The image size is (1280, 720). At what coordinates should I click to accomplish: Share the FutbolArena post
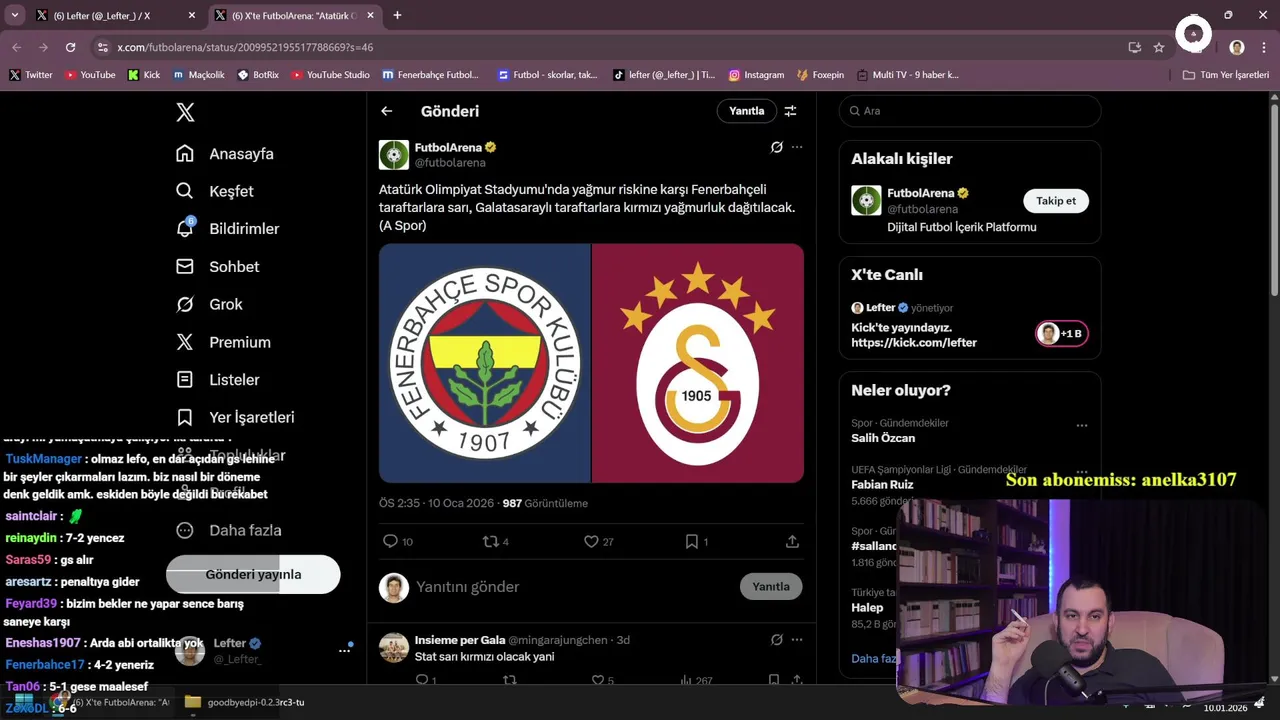(x=792, y=541)
